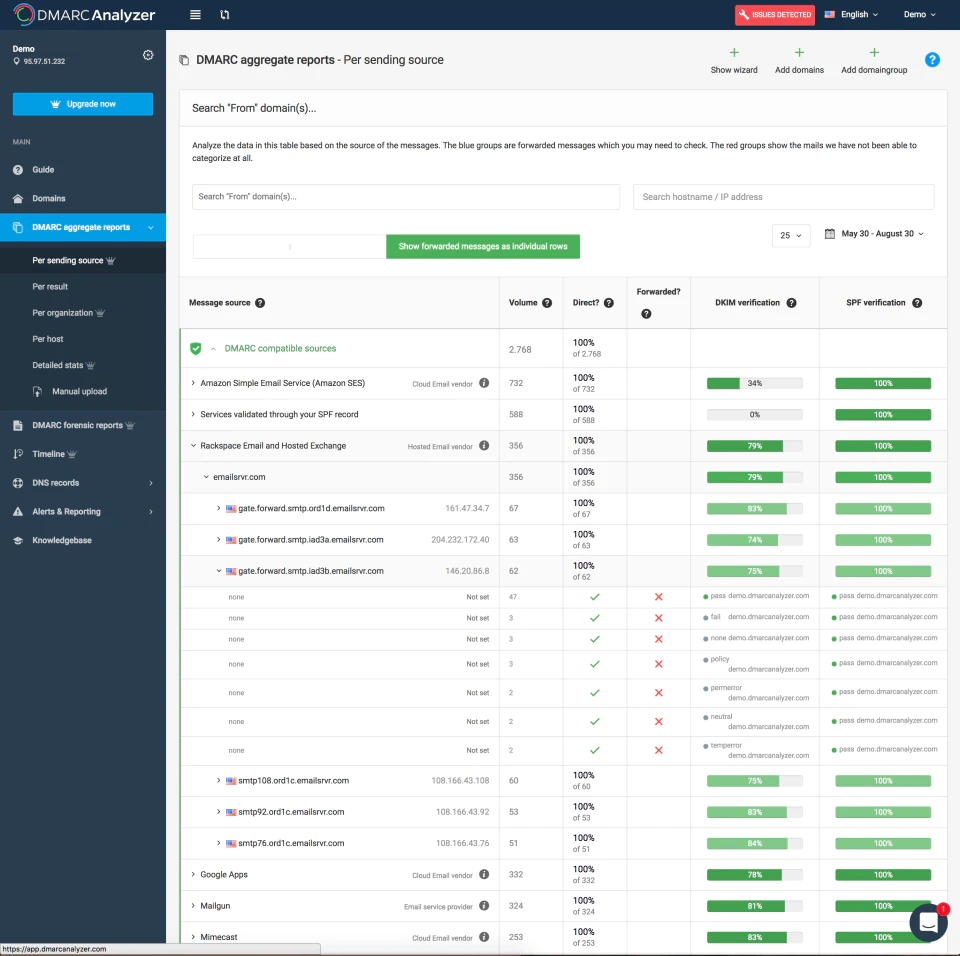Click the blue help question mark icon

tap(932, 59)
